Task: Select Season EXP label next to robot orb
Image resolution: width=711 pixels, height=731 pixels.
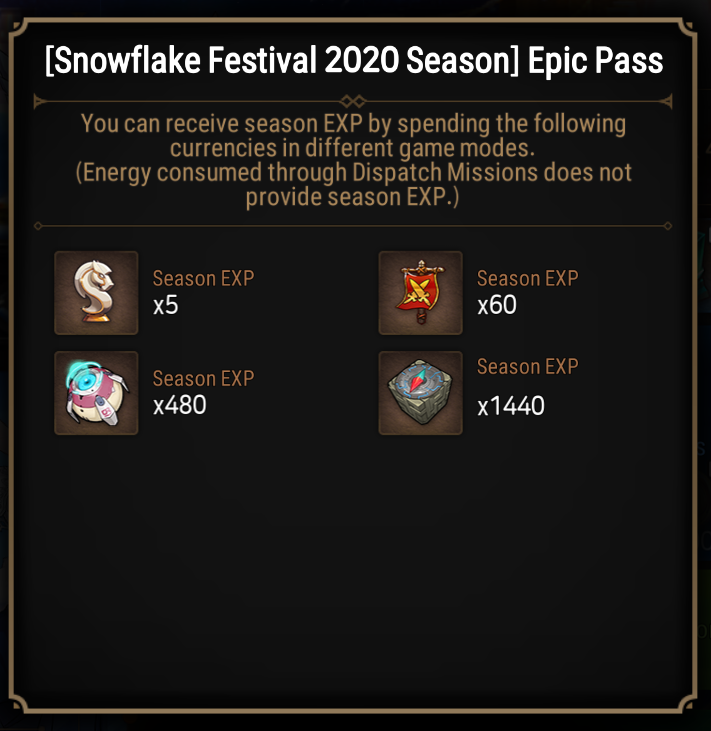Action: point(204,379)
